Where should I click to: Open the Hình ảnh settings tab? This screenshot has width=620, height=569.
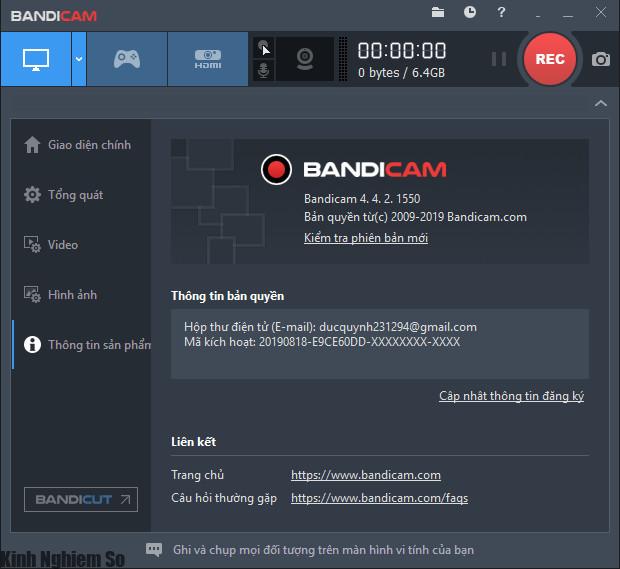[x=81, y=295]
